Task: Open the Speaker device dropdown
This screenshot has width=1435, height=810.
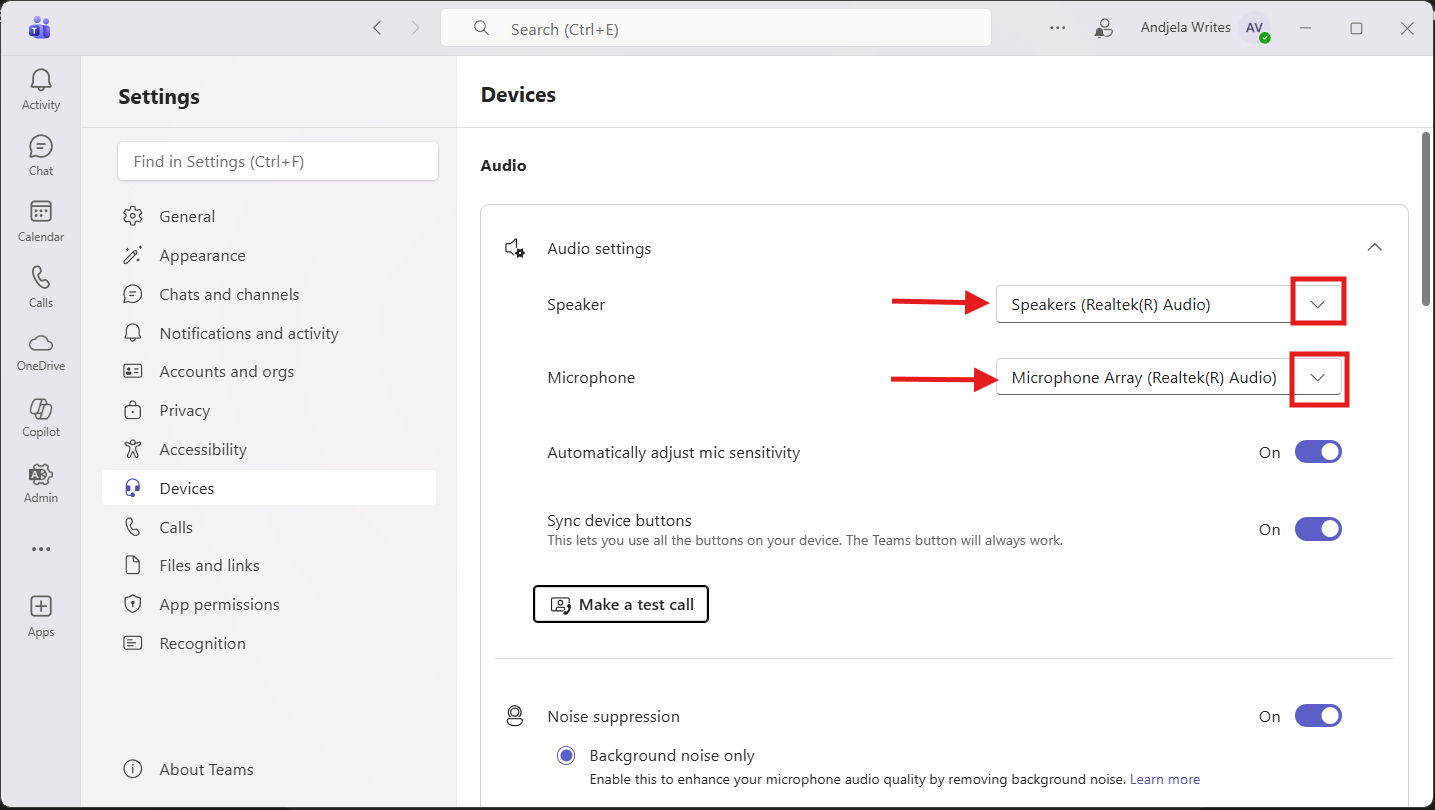Action: coord(1317,304)
